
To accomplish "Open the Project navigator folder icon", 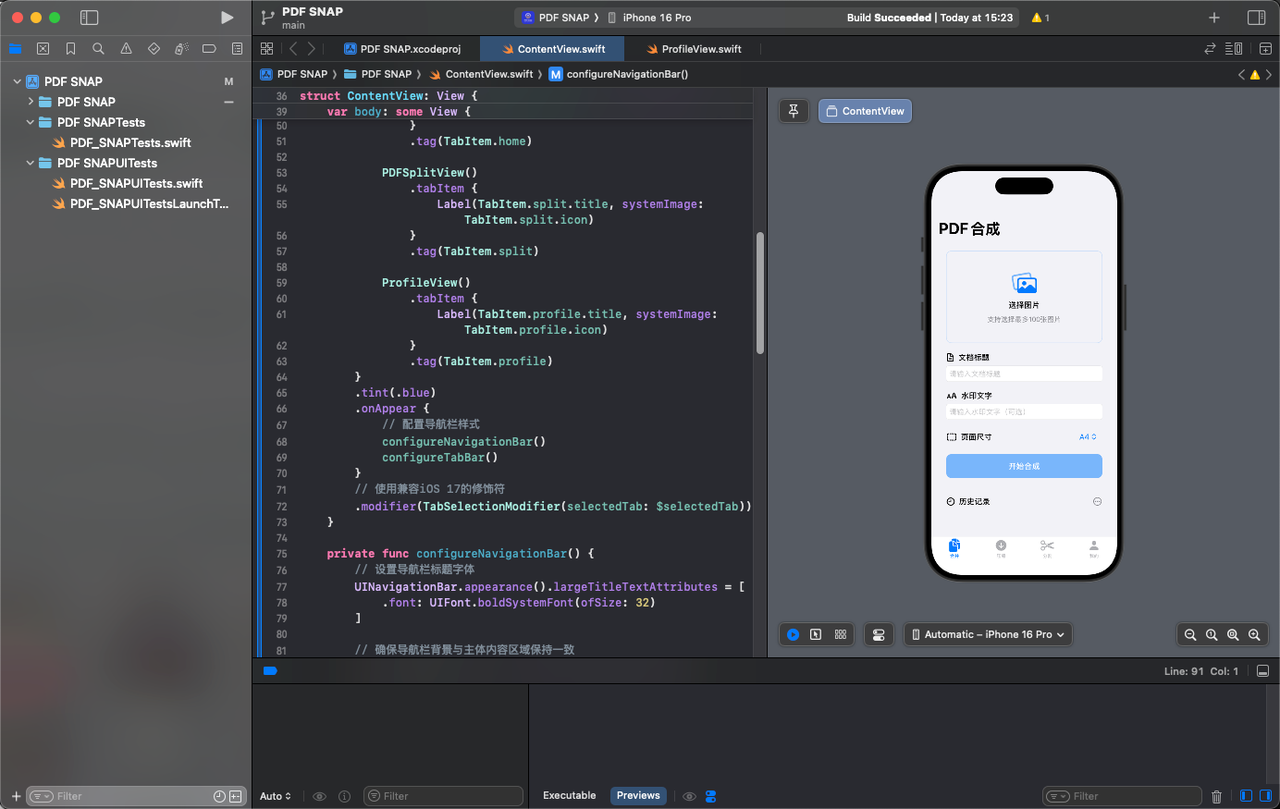I will pos(15,48).
